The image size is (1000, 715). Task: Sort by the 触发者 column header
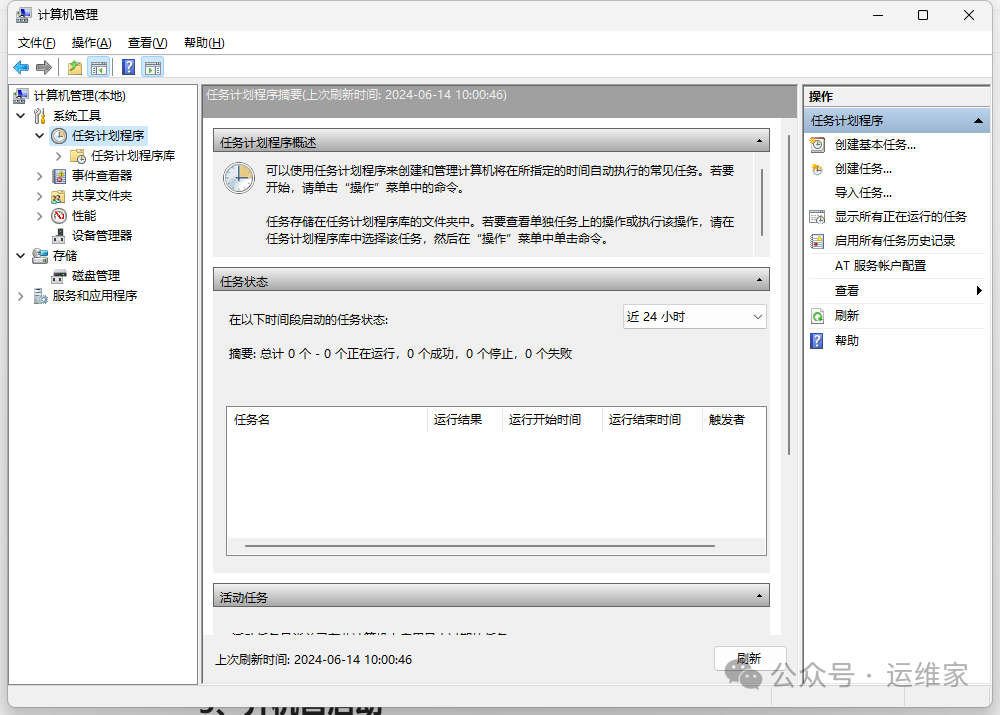733,420
